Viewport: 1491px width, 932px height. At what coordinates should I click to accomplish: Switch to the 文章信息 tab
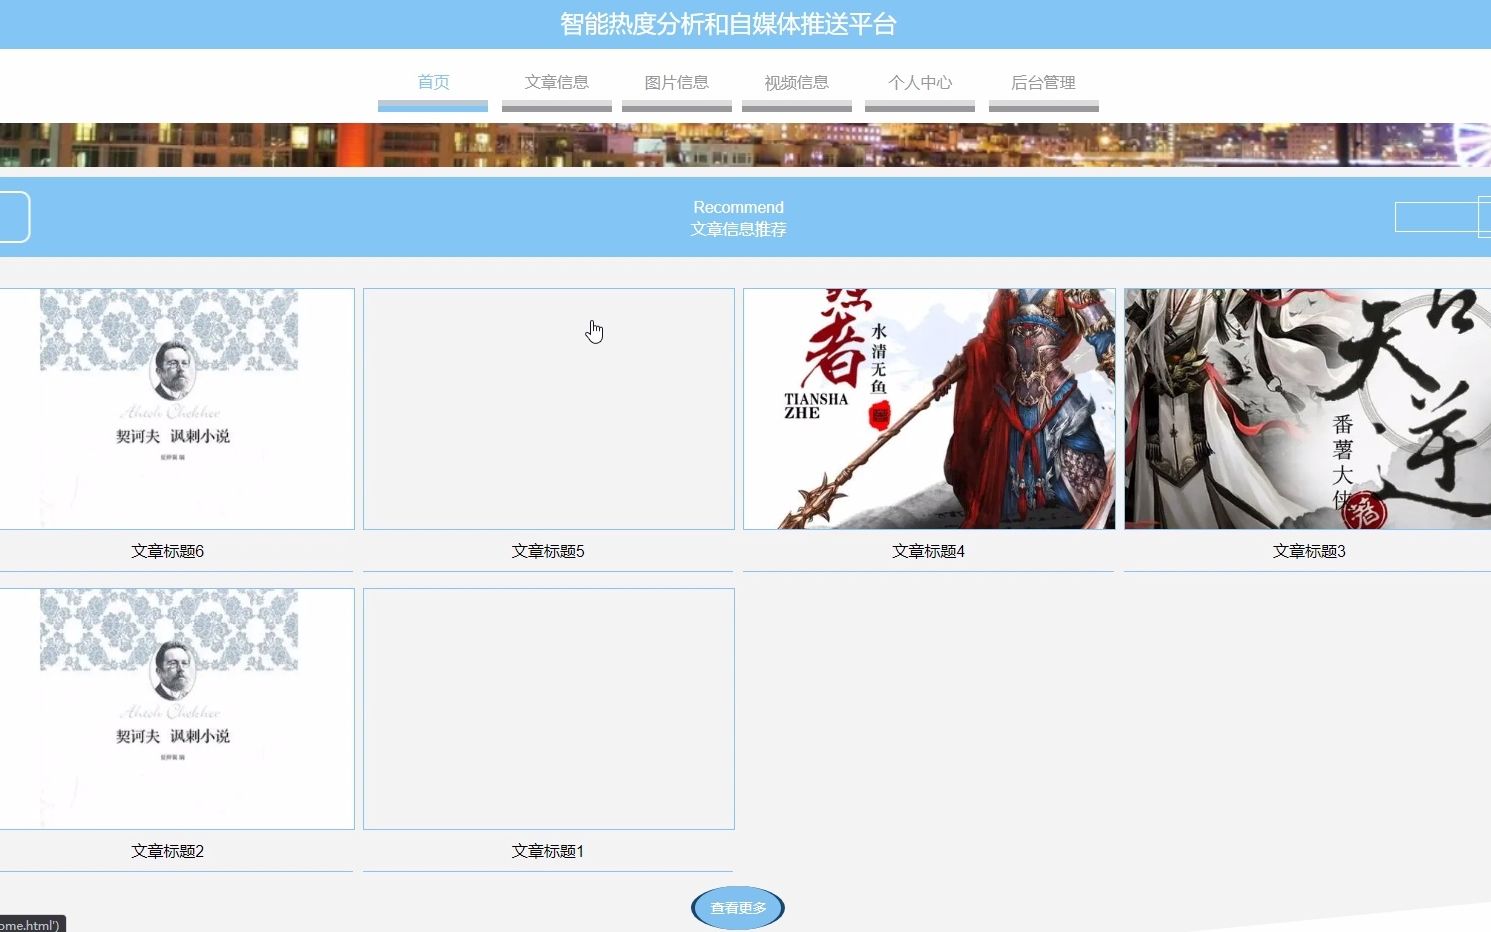tap(556, 83)
